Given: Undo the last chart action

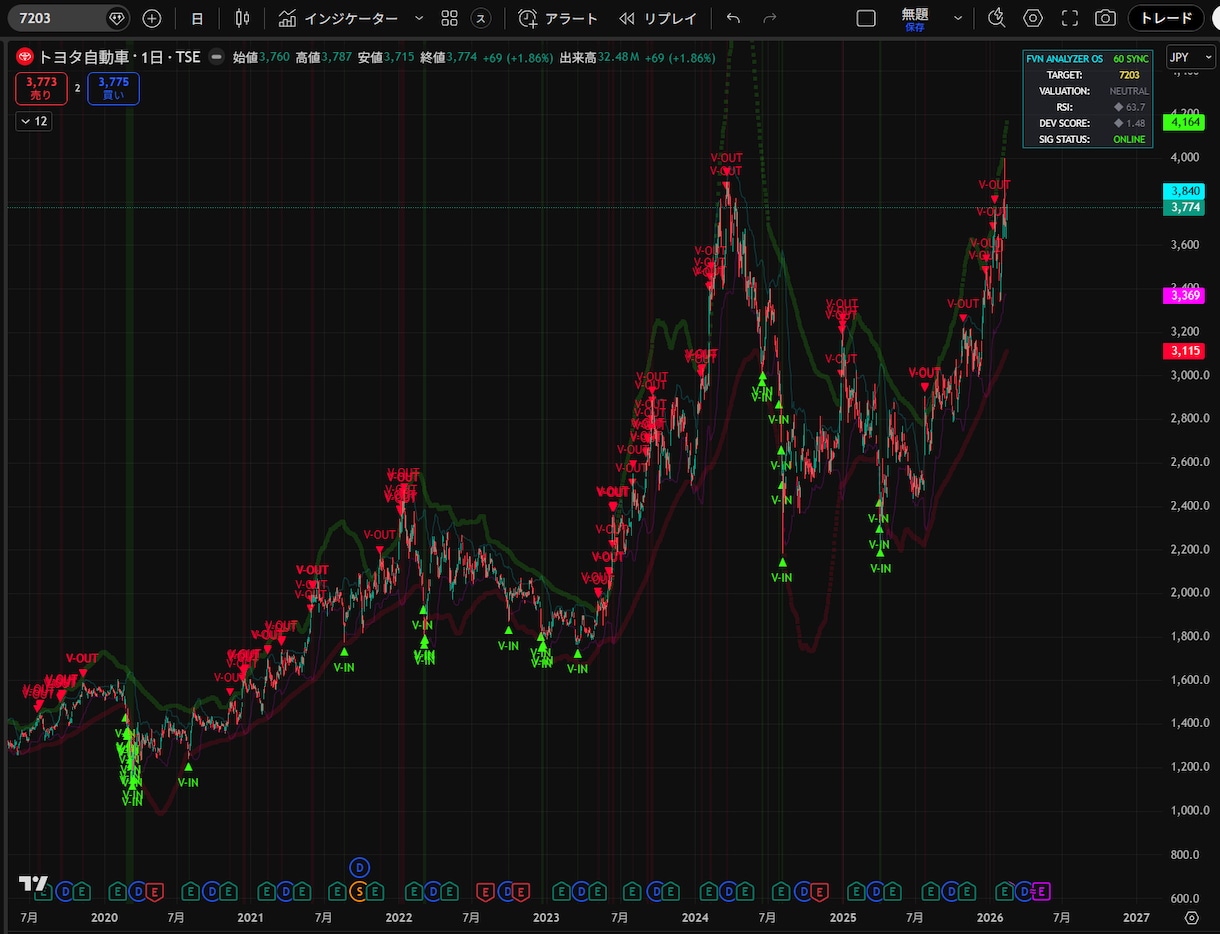Looking at the screenshot, I should [734, 18].
